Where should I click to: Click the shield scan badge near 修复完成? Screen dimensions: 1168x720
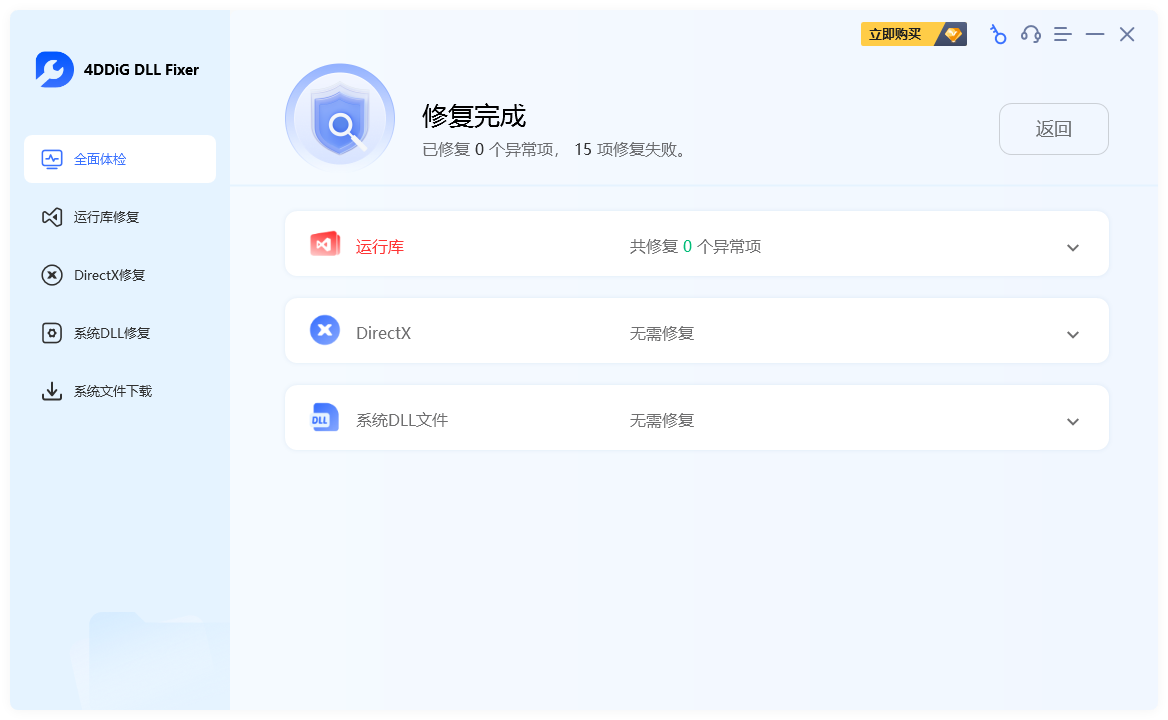(x=340, y=117)
